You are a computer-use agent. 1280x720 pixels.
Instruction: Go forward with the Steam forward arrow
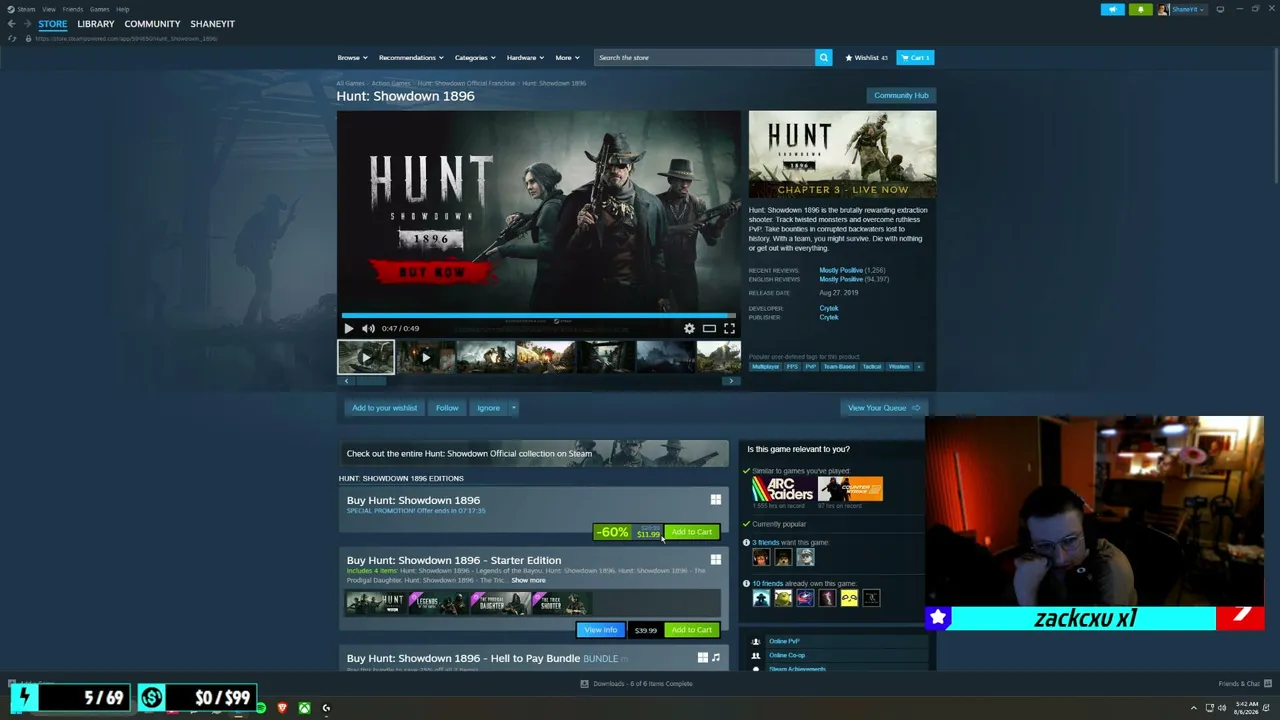coord(27,24)
